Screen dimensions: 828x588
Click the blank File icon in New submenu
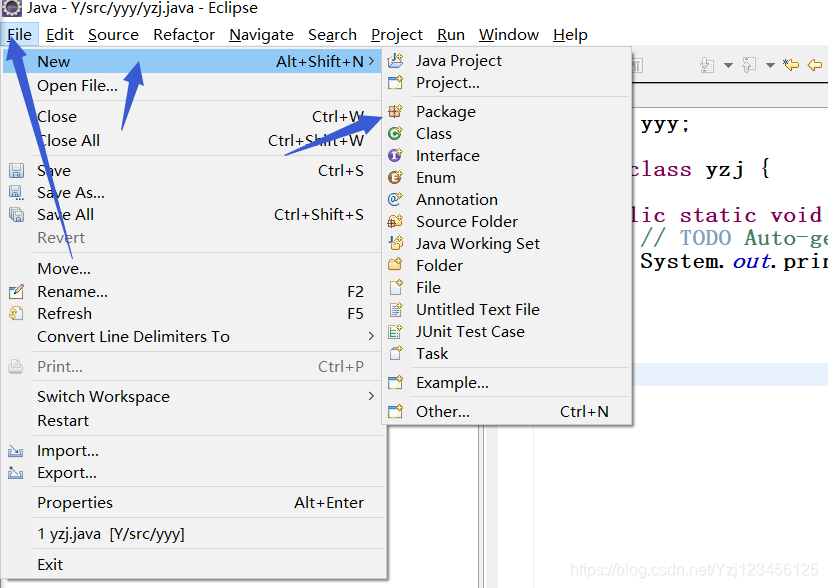(396, 288)
